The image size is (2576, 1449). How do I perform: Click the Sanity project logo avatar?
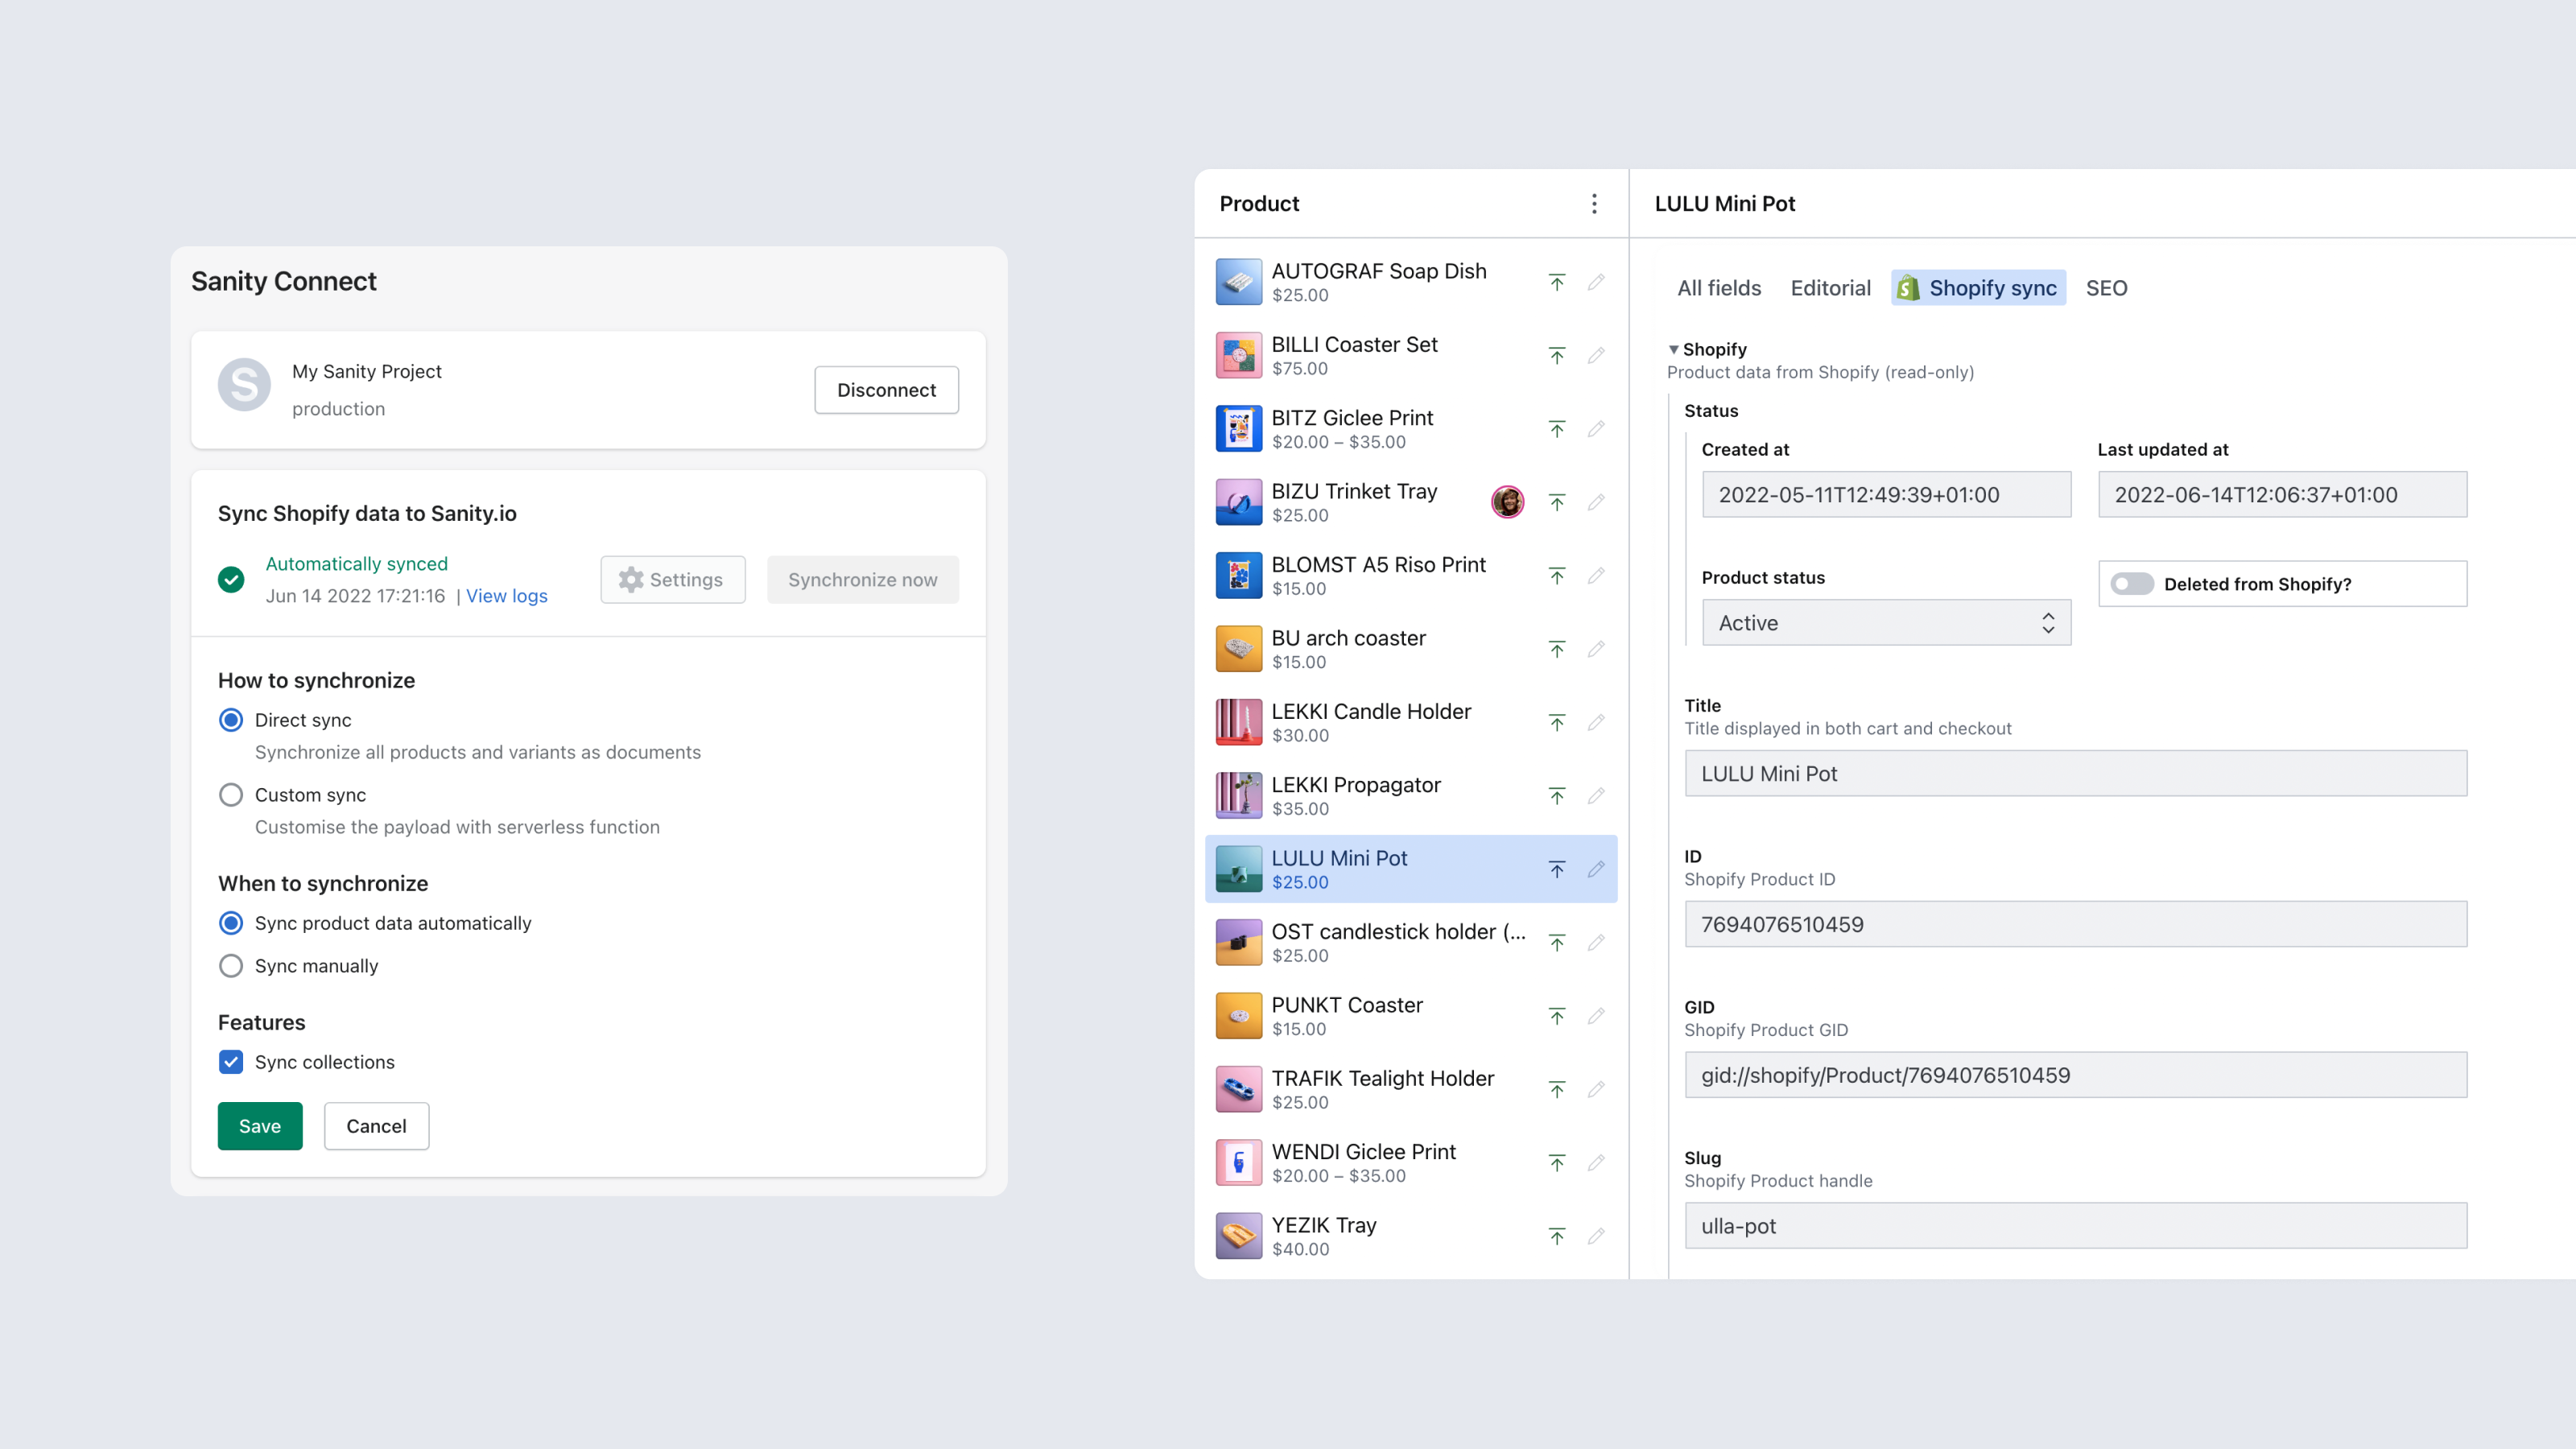(244, 385)
